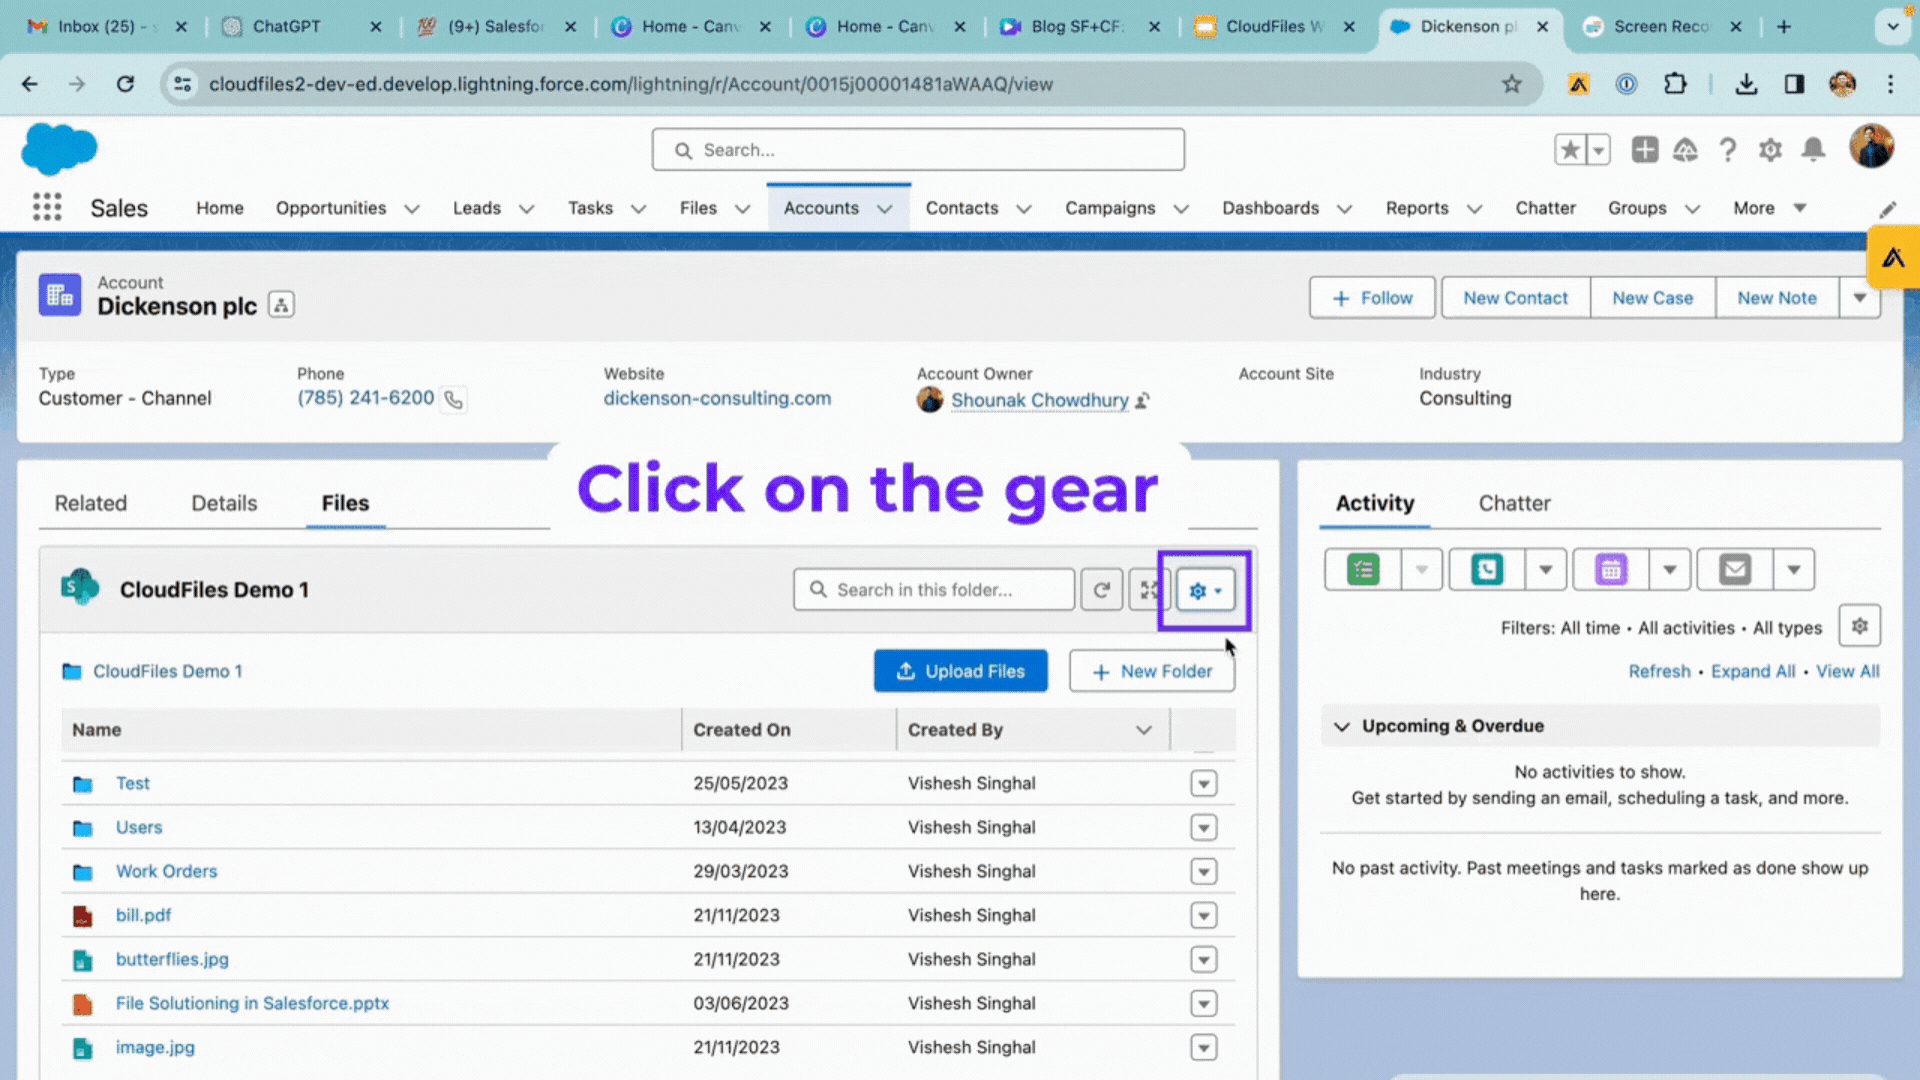Image resolution: width=1920 pixels, height=1080 pixels.
Task: Reload the browser page
Action: click(x=125, y=84)
